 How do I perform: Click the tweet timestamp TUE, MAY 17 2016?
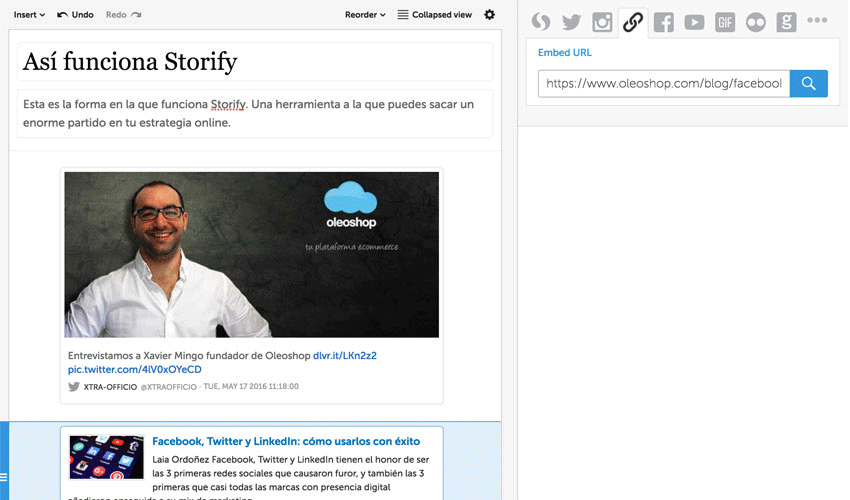pos(251,387)
